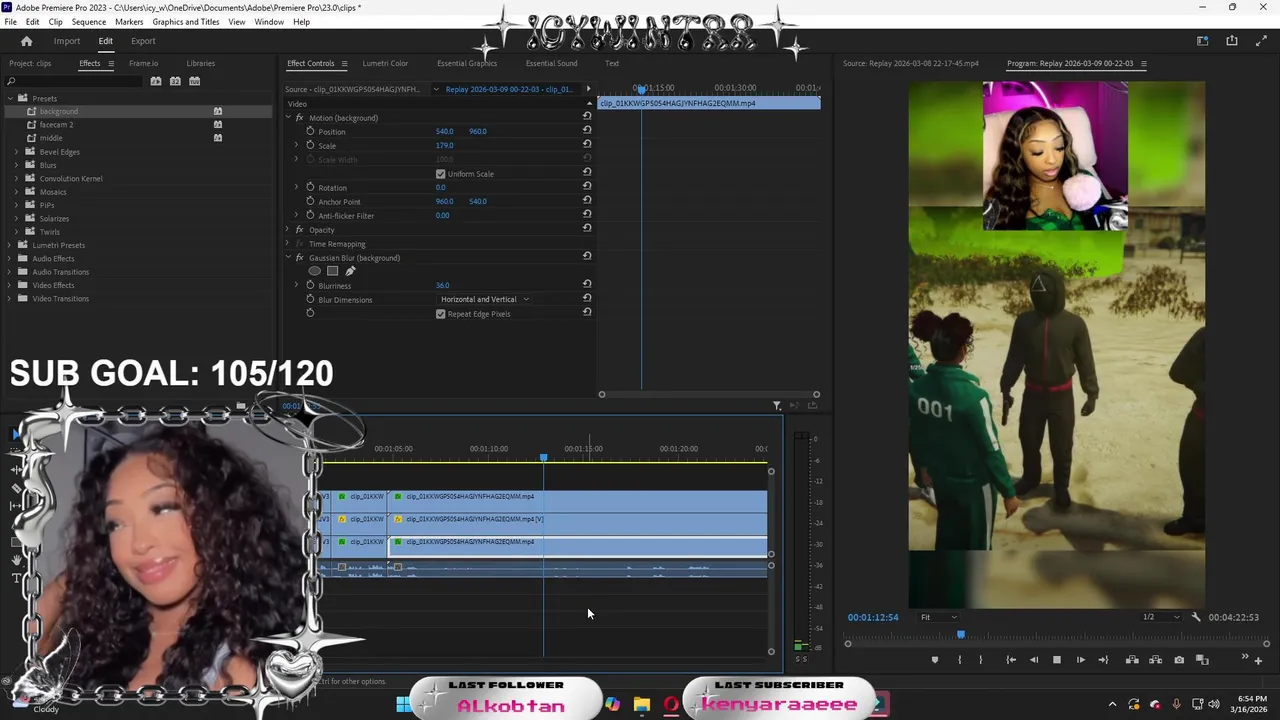Click the Home icon in workspace bar
Viewport: 1280px width, 720px height.
[27, 41]
